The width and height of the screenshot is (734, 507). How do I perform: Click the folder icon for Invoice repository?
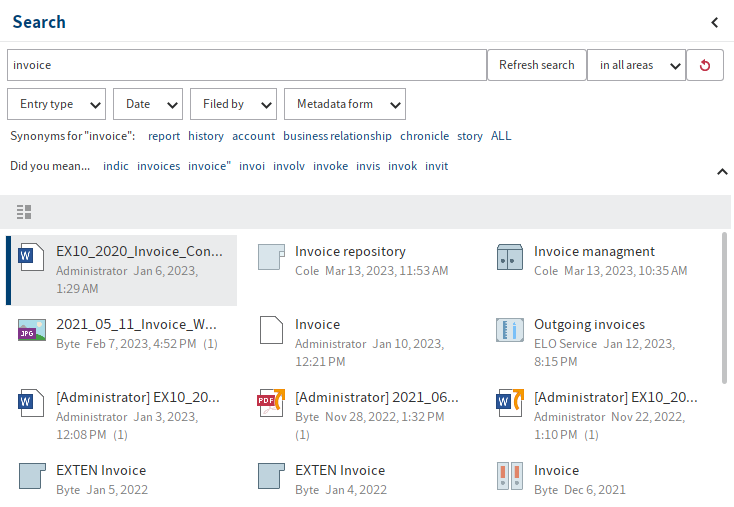(271, 257)
